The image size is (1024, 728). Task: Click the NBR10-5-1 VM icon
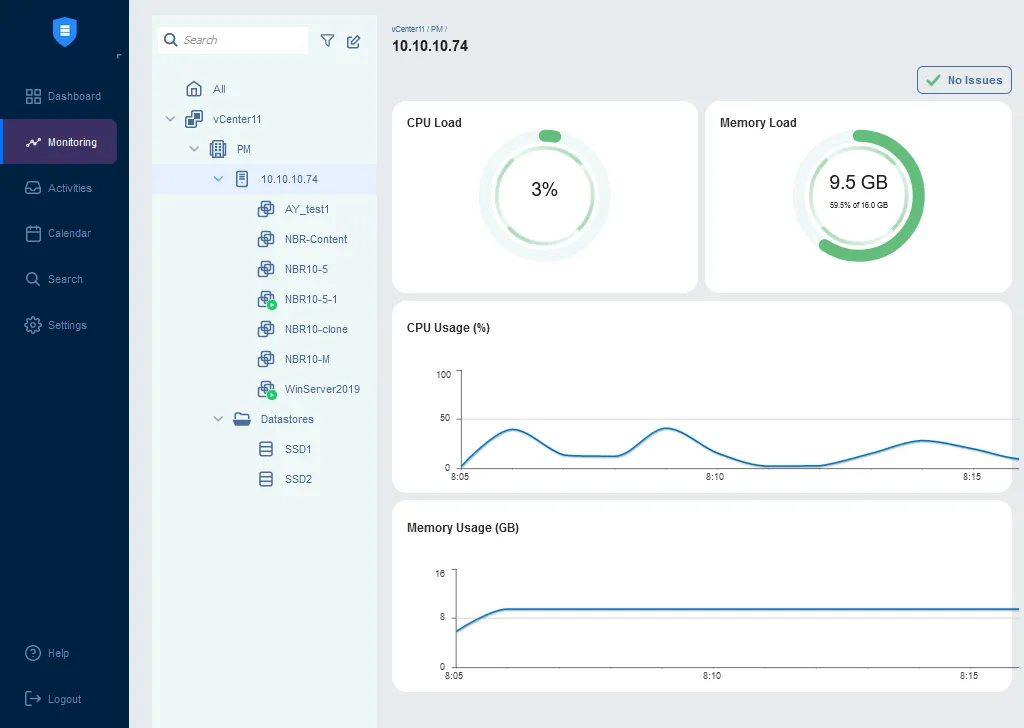(x=266, y=299)
